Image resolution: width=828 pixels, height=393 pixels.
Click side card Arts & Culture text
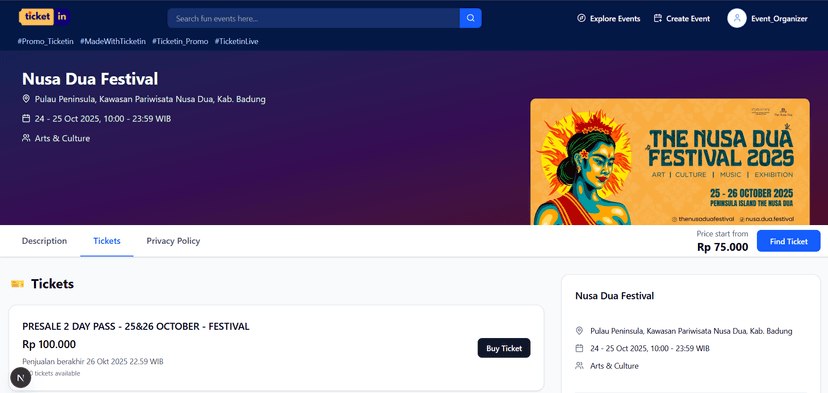pos(614,366)
